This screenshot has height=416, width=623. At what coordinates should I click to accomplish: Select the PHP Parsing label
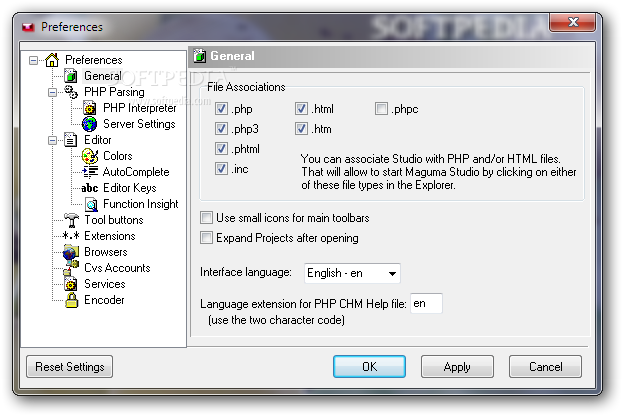point(114,92)
